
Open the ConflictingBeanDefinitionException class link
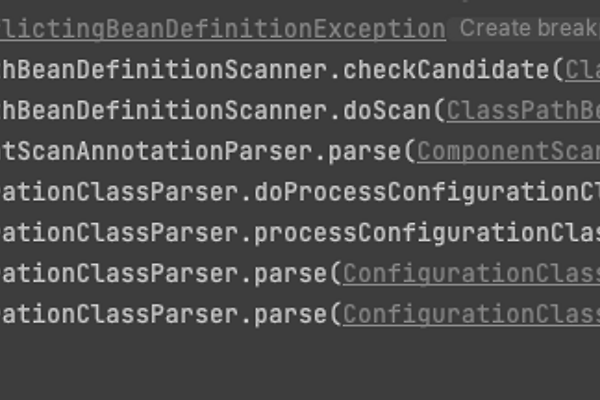pyautogui.click(x=225, y=29)
